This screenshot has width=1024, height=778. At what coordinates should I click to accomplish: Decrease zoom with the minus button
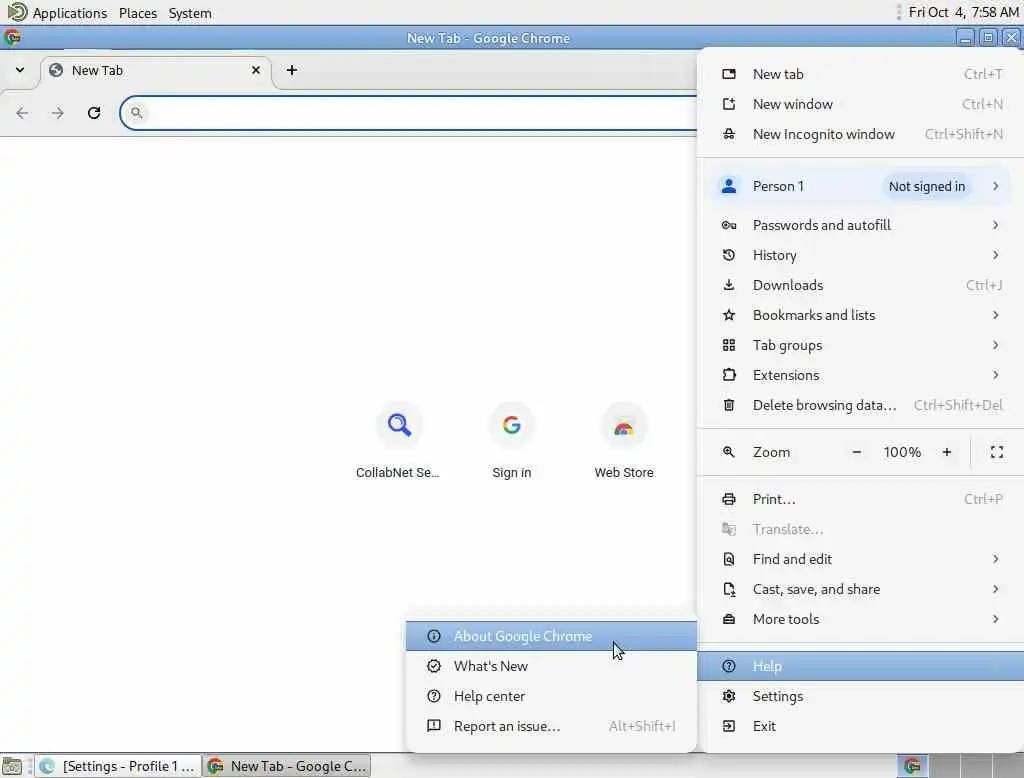[x=857, y=452]
